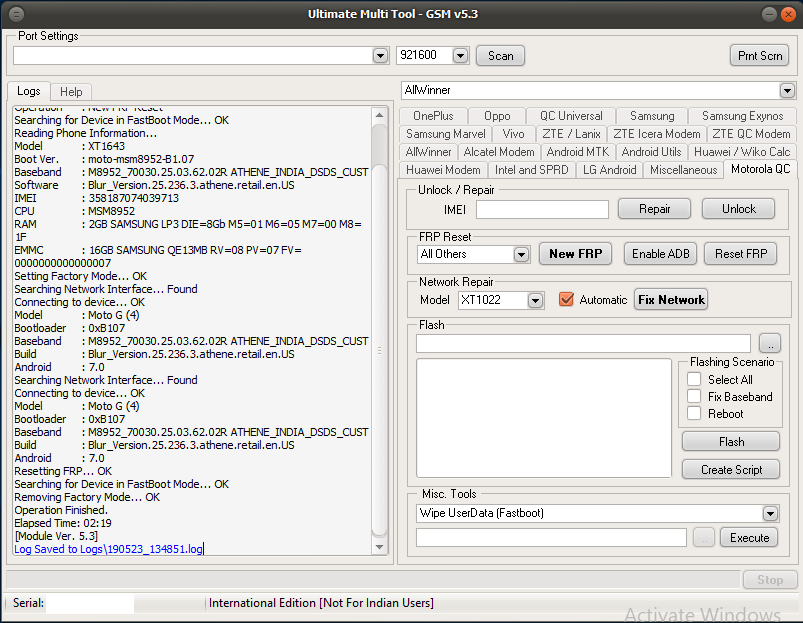The width and height of the screenshot is (803, 623).
Task: Click the 'Resetting FRP... OK' log line
Action: click(63, 471)
